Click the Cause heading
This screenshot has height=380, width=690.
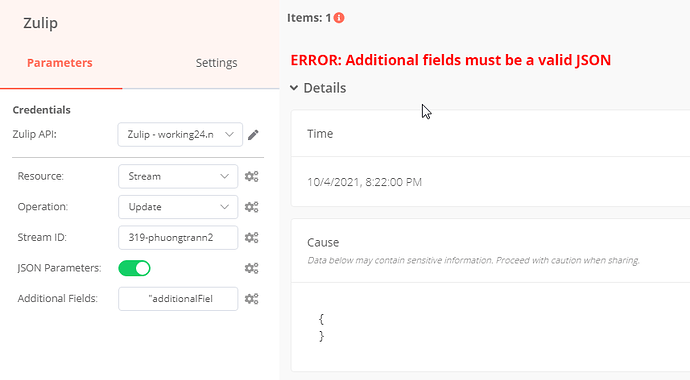(x=323, y=242)
